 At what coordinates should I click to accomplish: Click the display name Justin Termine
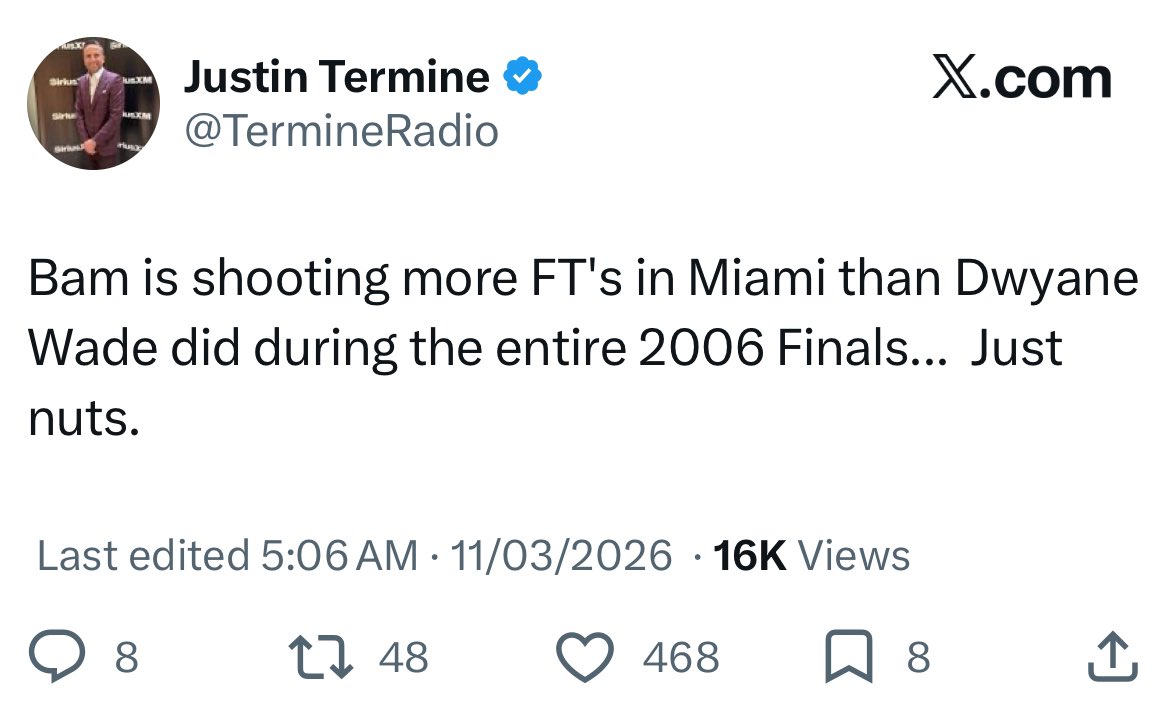coord(336,78)
